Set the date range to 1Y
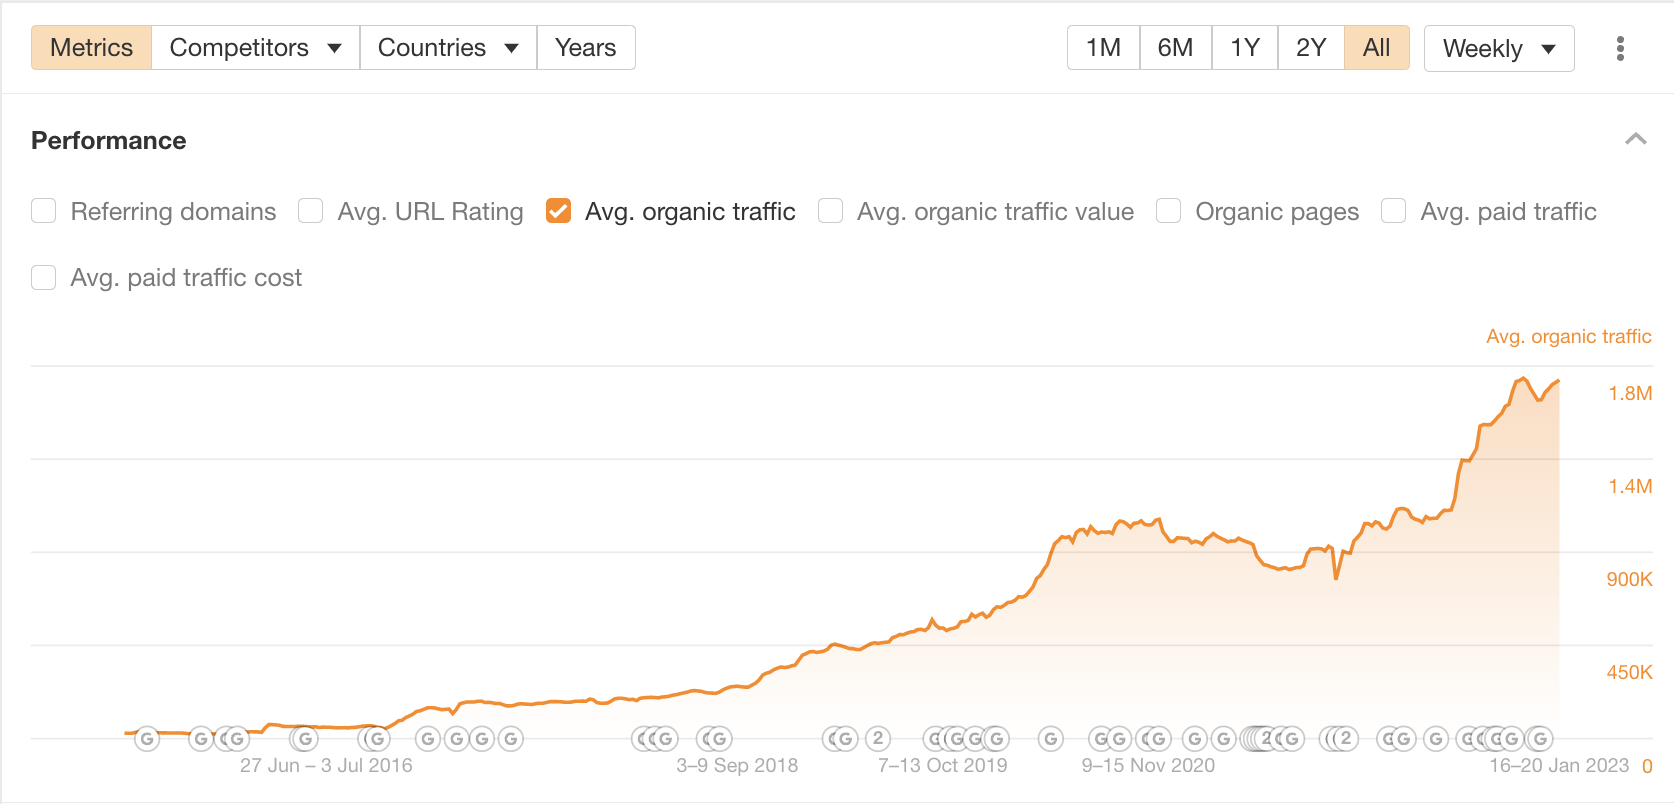Screen dimensions: 1674x804 point(1244,47)
